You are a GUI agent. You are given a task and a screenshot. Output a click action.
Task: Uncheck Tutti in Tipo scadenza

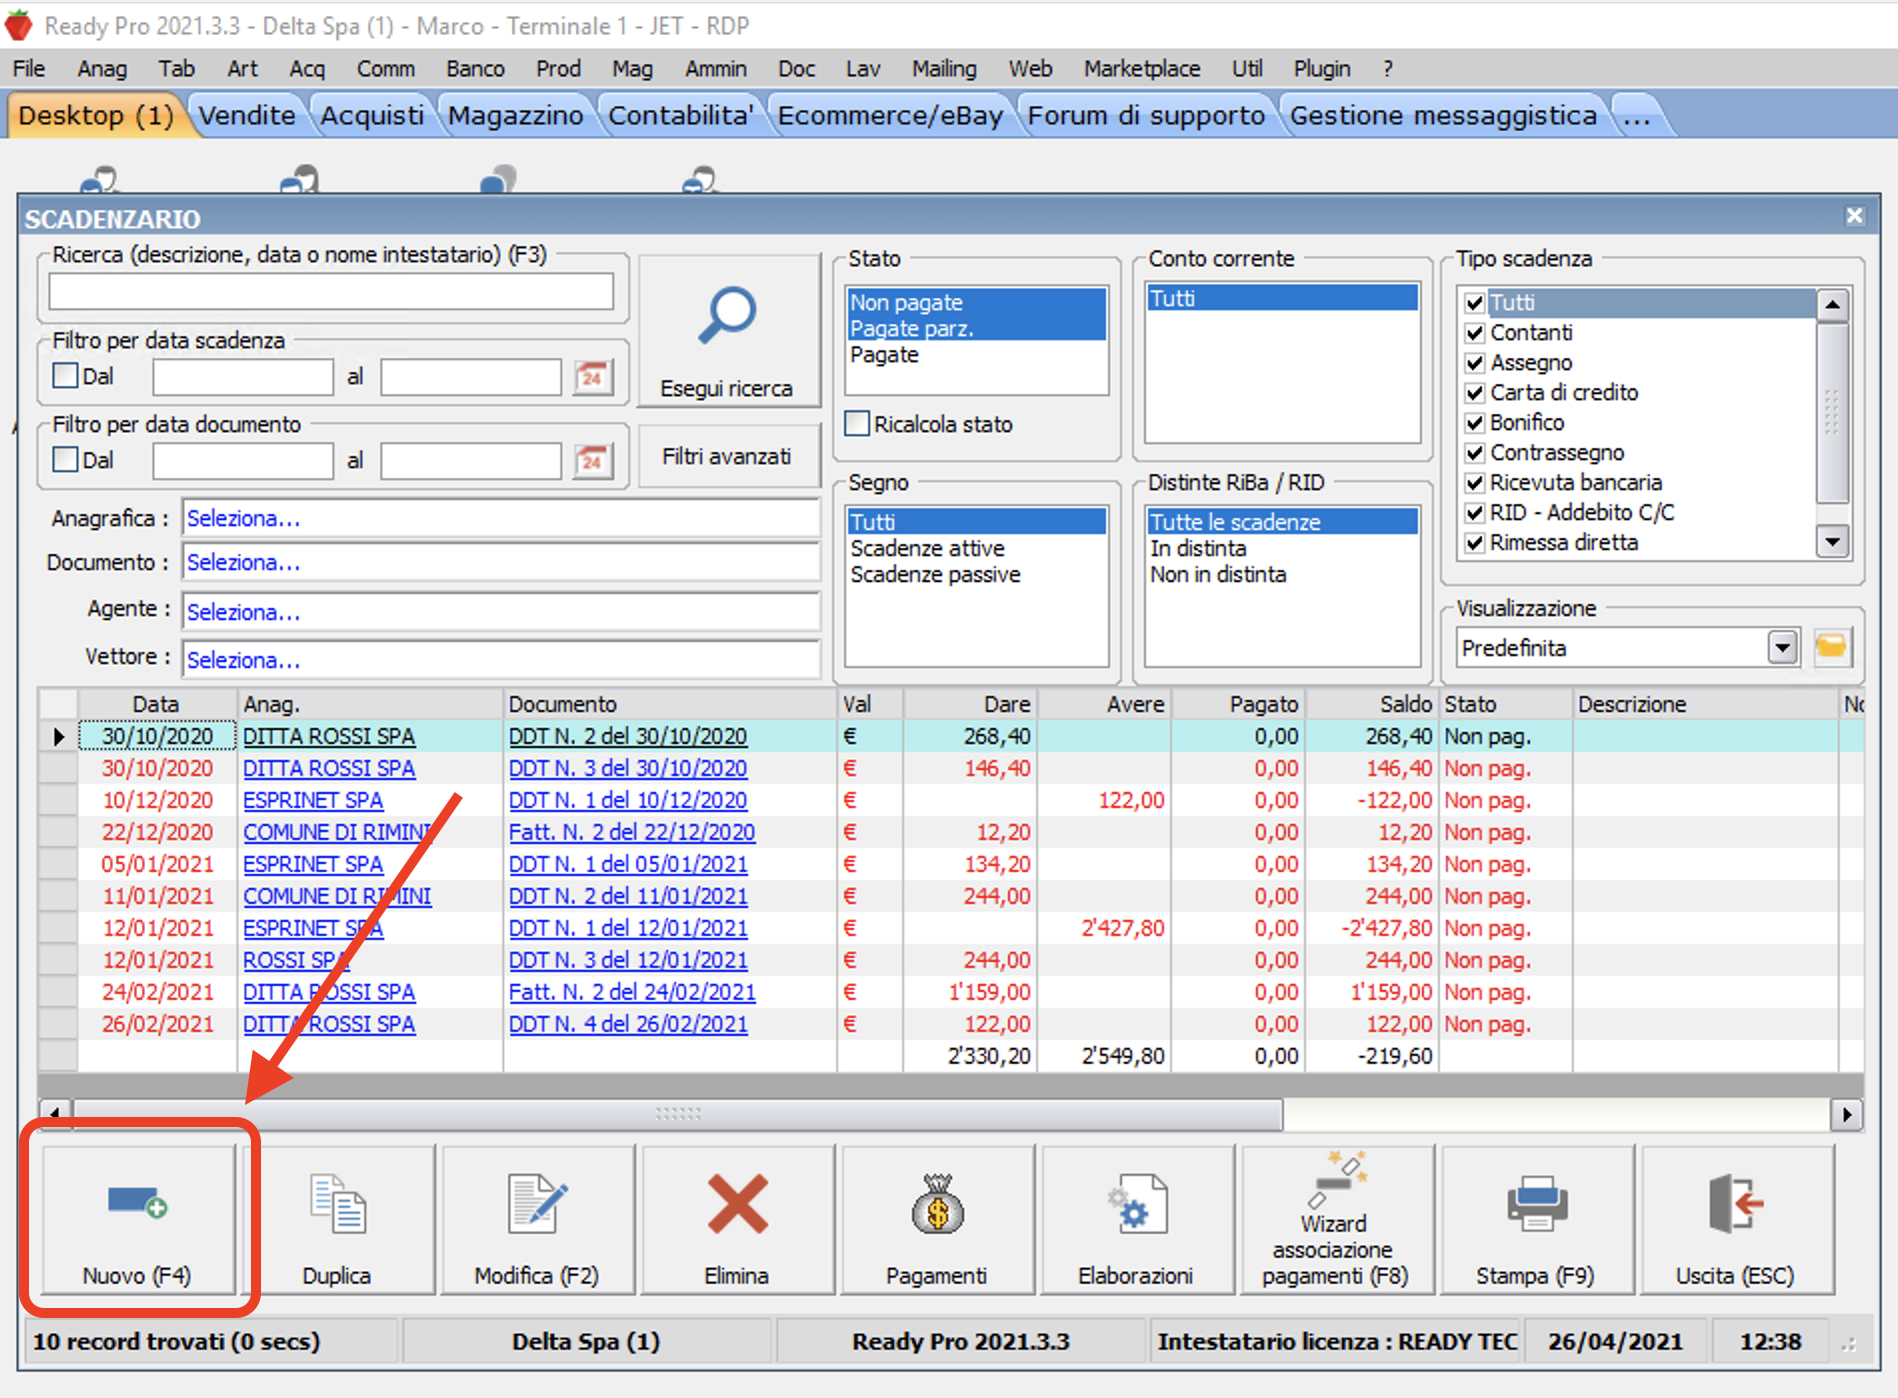pyautogui.click(x=1474, y=302)
